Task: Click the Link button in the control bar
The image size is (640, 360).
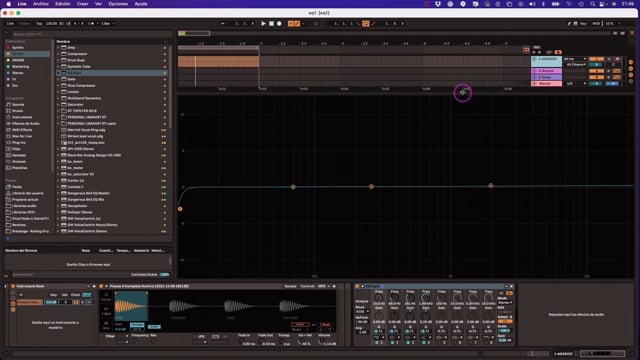Action: coord(10,24)
